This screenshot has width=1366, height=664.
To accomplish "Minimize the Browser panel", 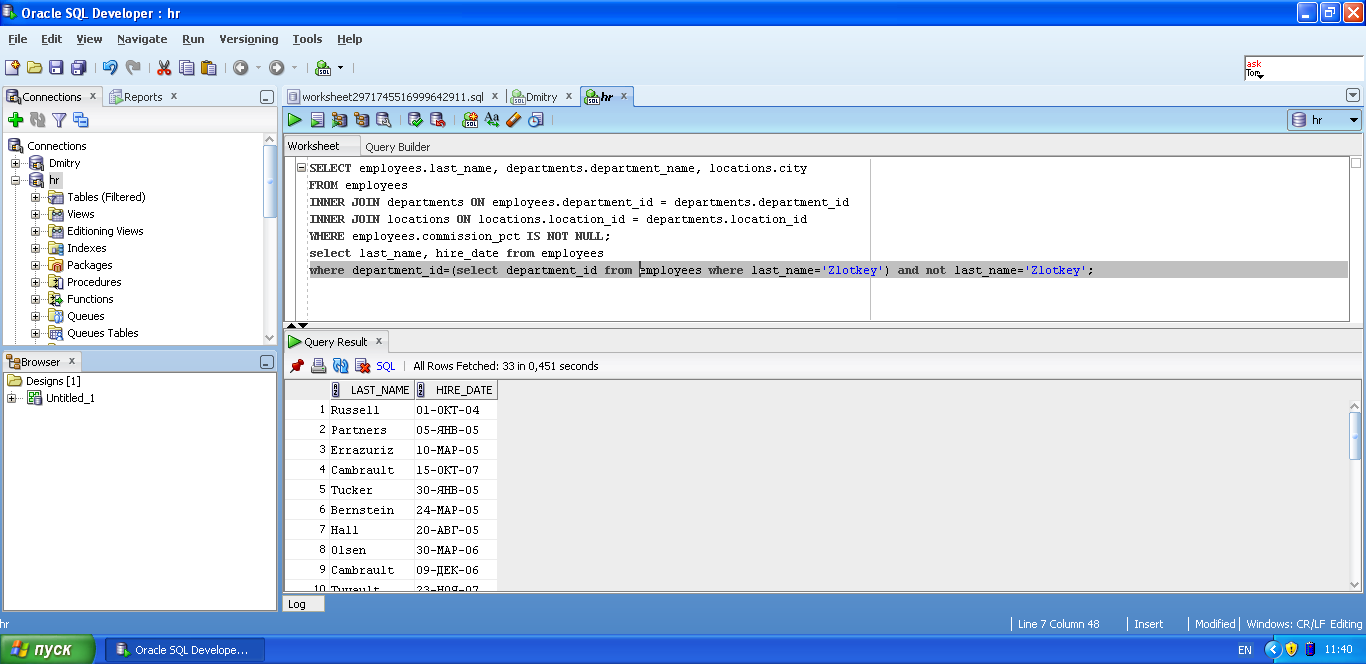I will 266,362.
